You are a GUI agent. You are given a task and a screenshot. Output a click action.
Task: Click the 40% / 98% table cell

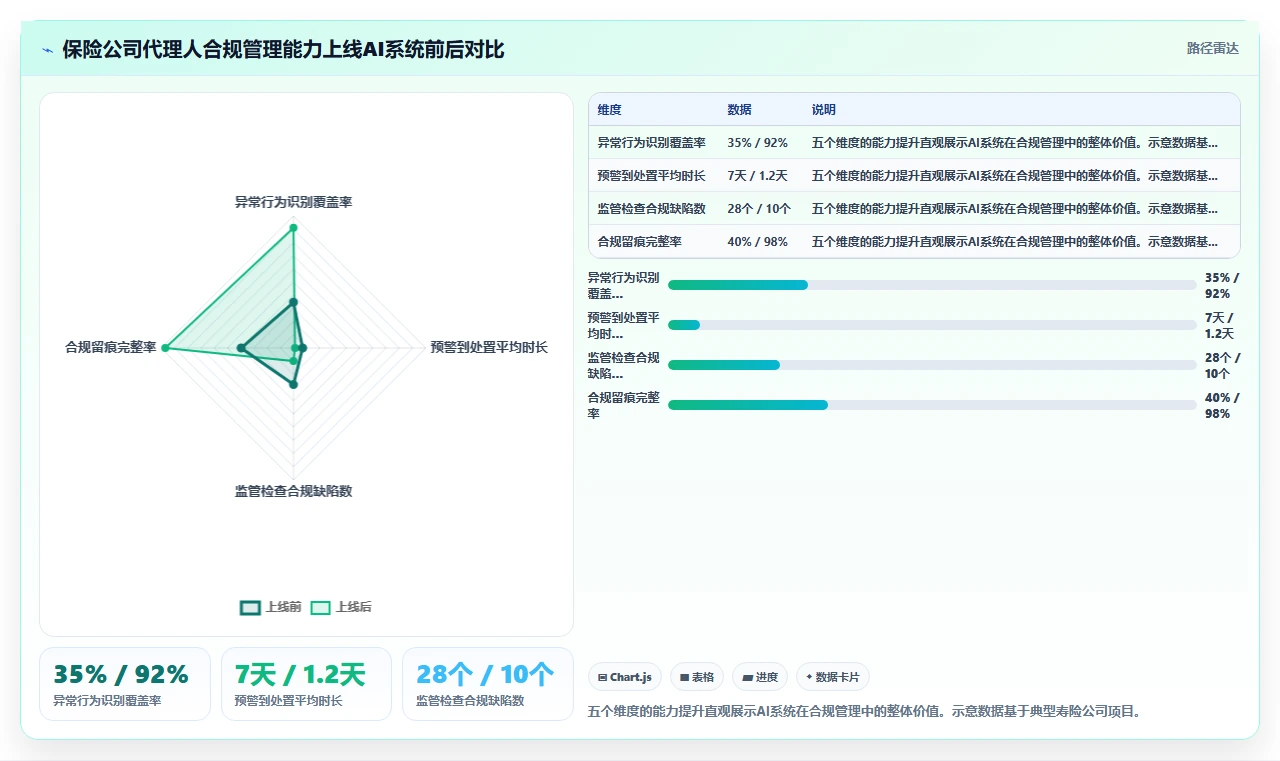point(757,242)
